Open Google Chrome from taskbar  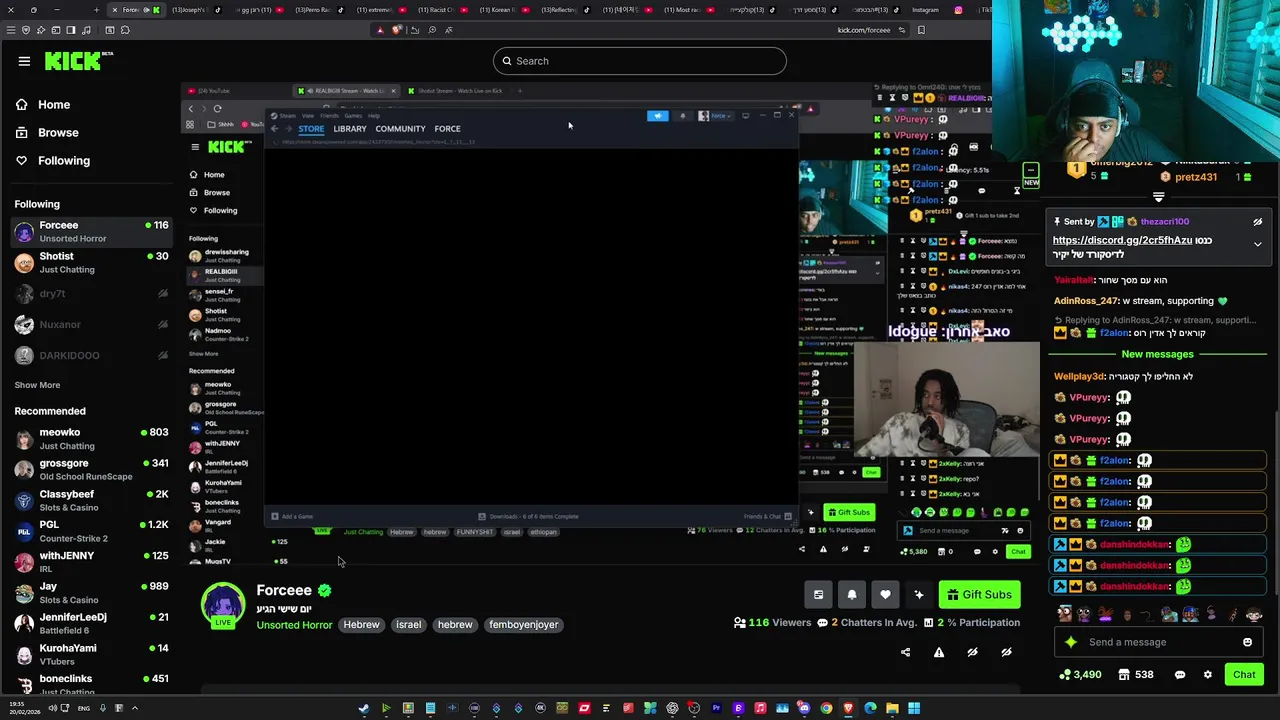826,708
